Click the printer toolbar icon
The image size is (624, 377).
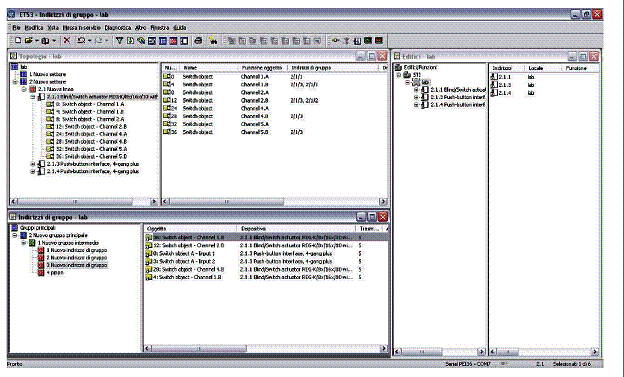[x=198, y=41]
